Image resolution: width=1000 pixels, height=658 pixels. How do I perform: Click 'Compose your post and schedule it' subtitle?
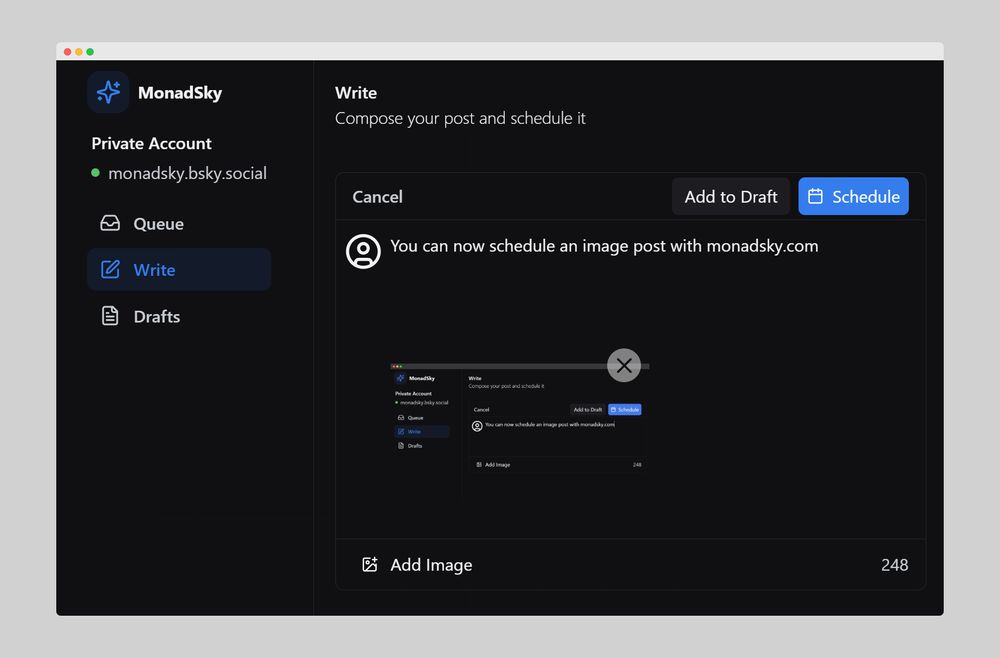point(460,119)
